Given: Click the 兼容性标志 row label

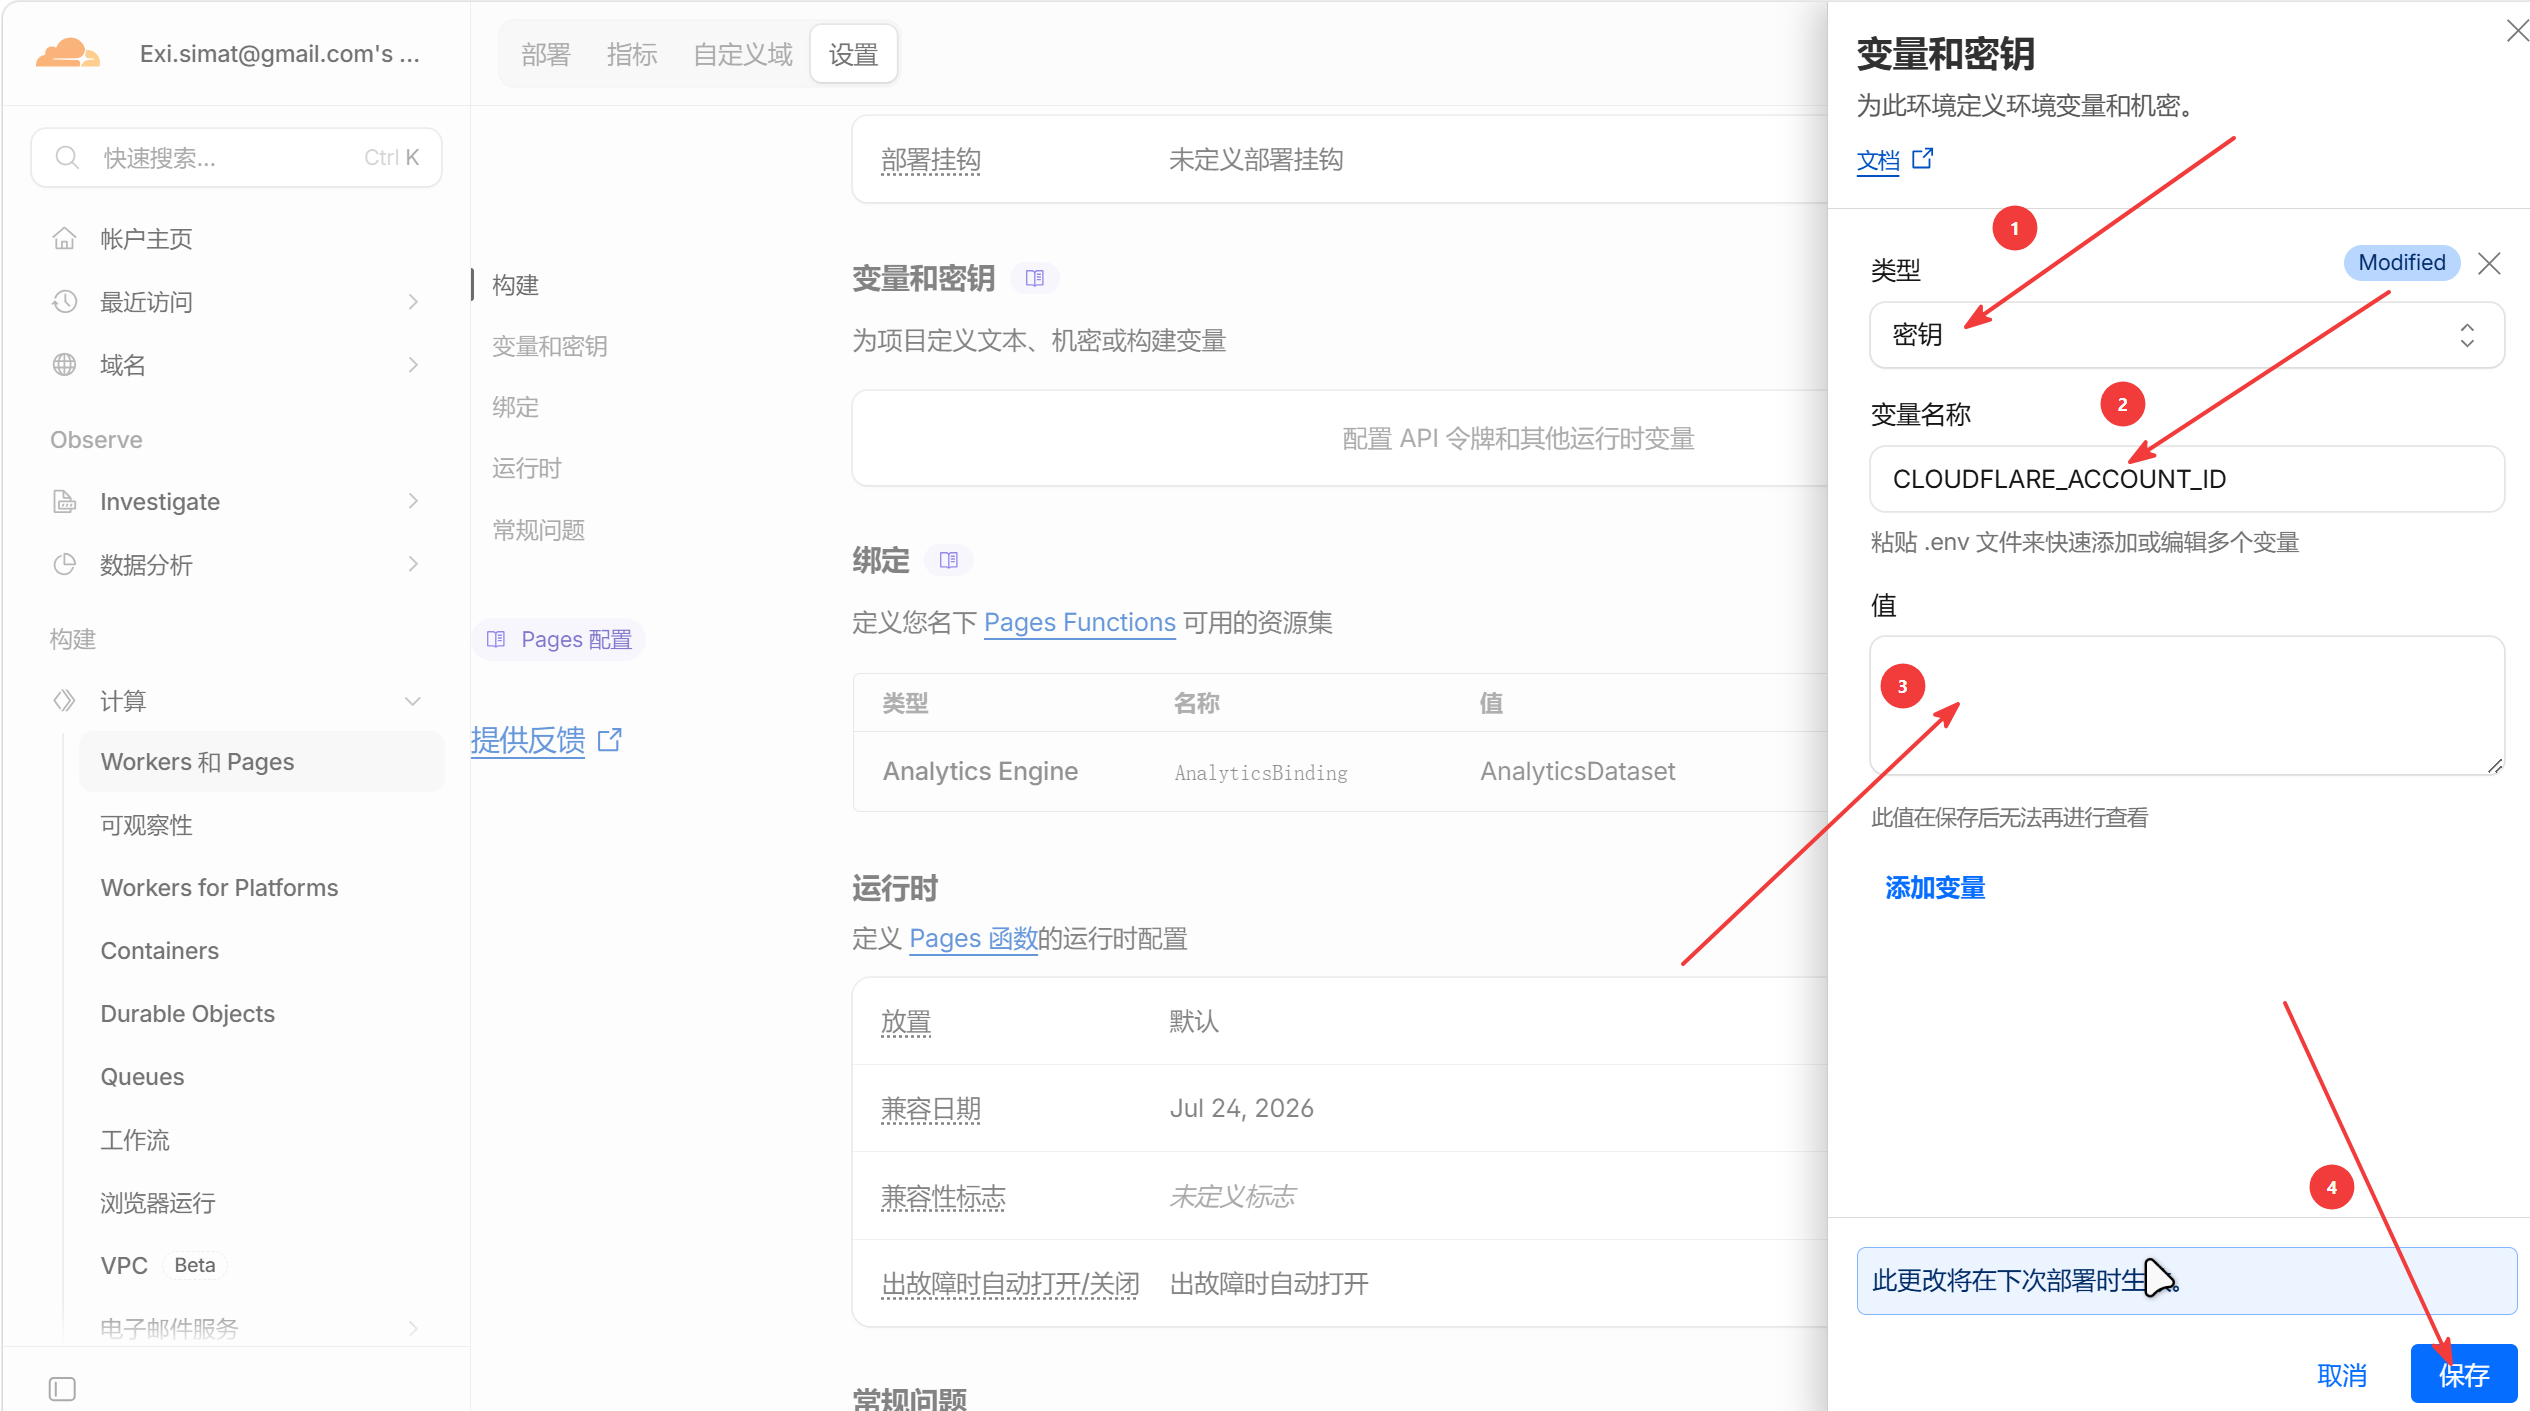Looking at the screenshot, I should click(x=943, y=1196).
